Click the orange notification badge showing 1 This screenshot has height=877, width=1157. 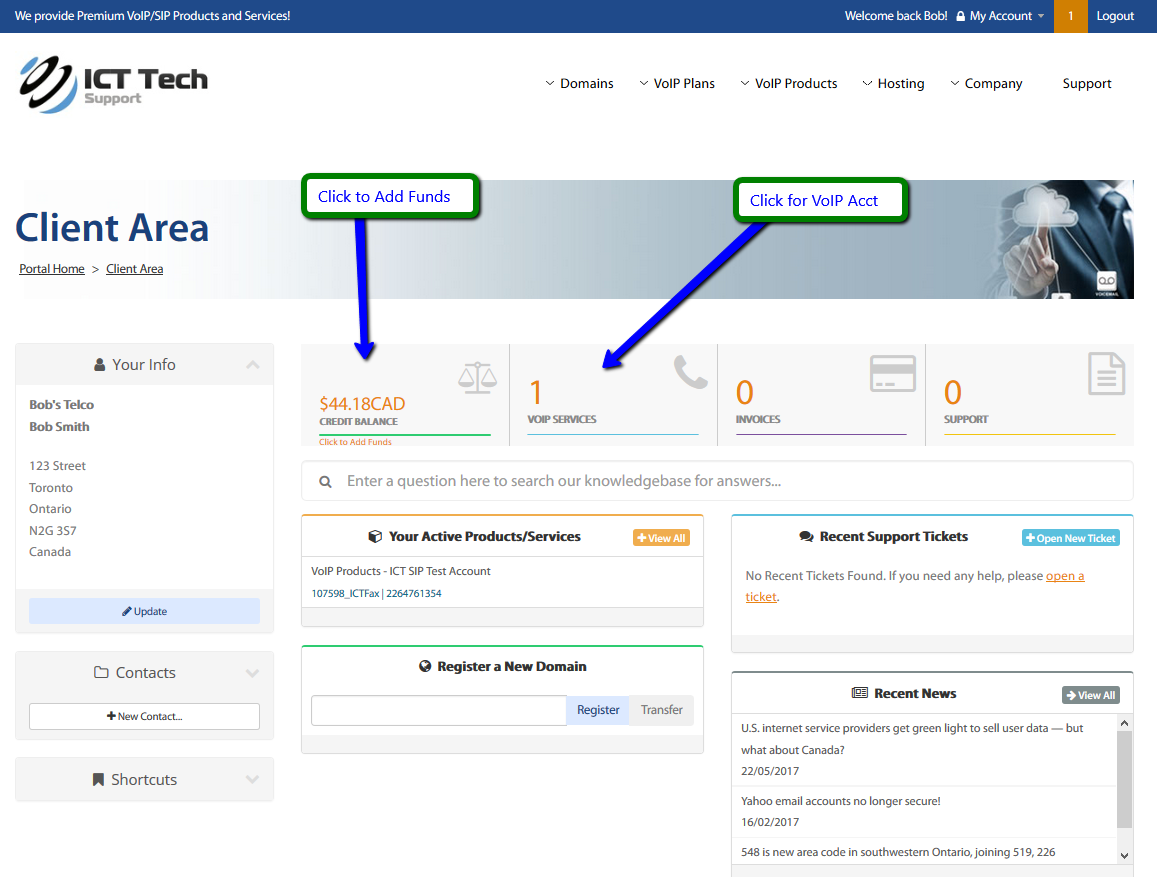pyautogui.click(x=1070, y=16)
